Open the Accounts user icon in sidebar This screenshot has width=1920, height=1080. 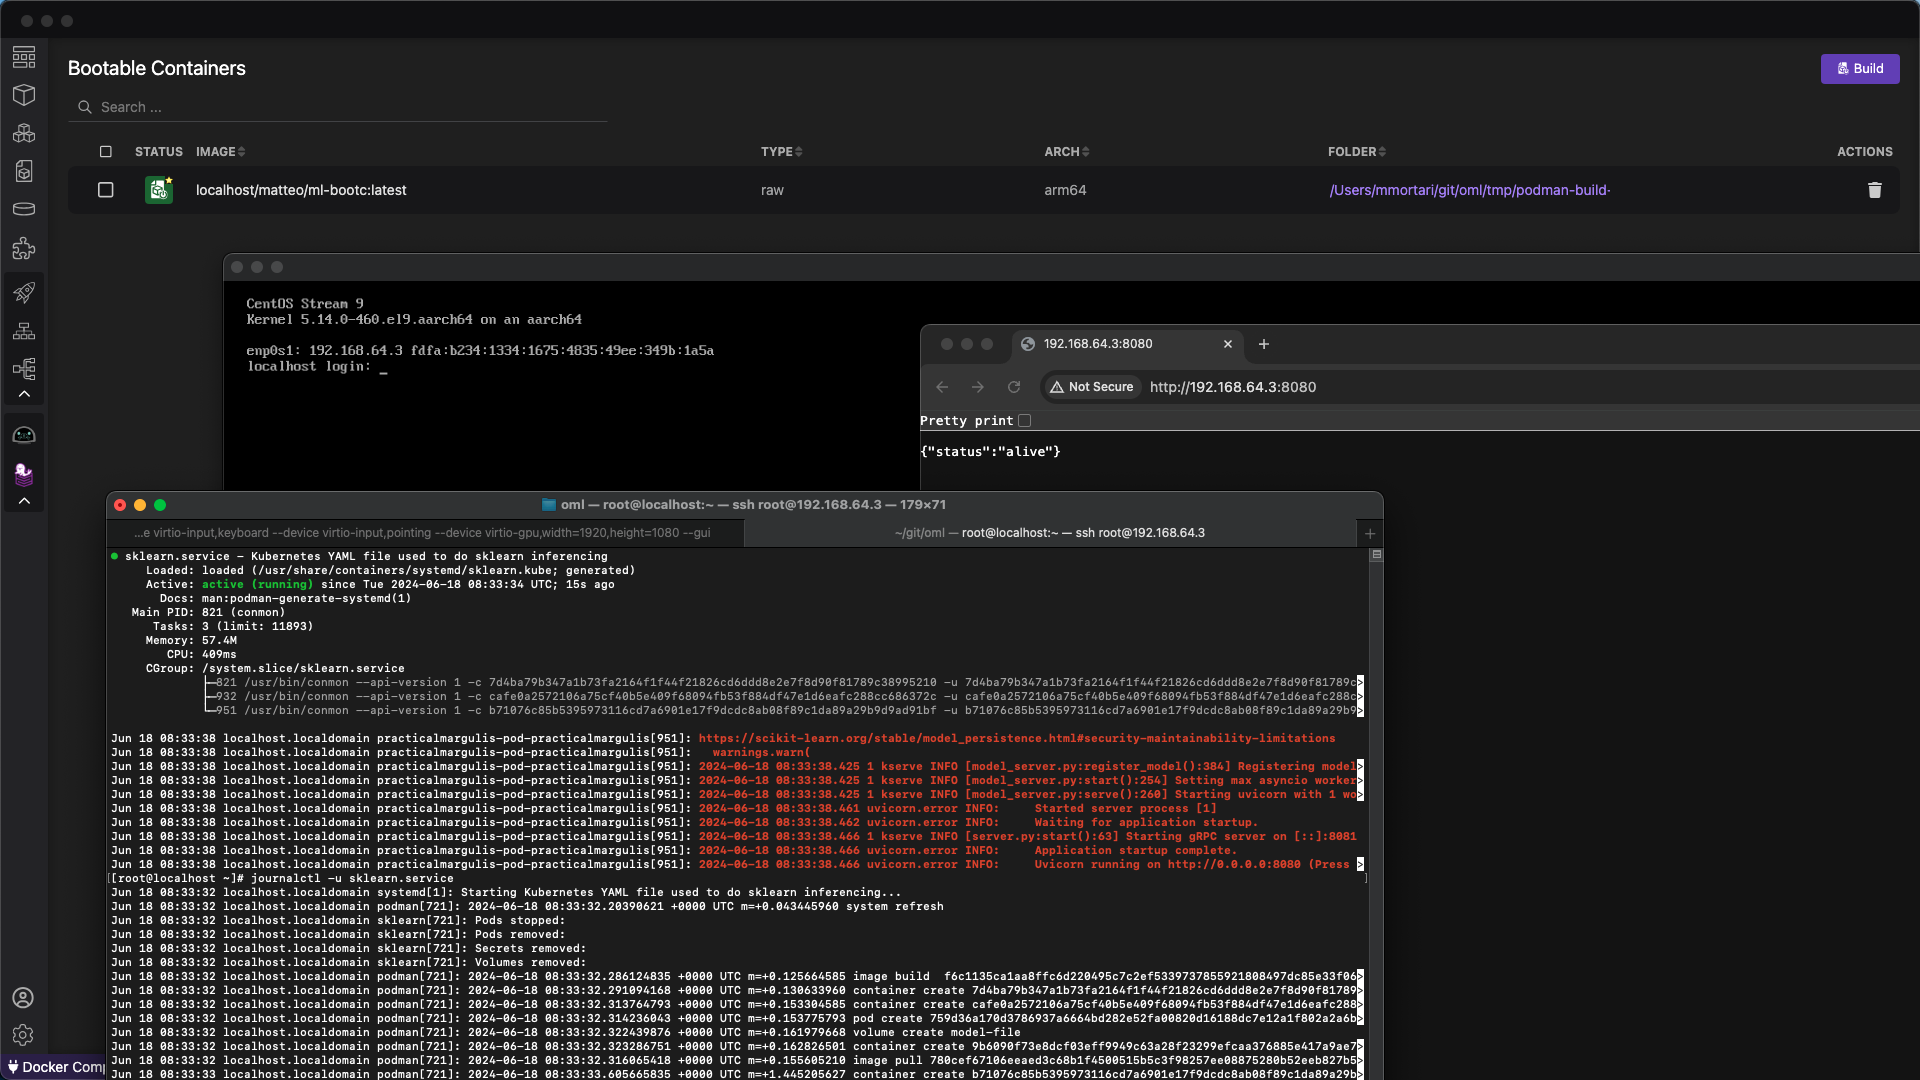pyautogui.click(x=23, y=998)
